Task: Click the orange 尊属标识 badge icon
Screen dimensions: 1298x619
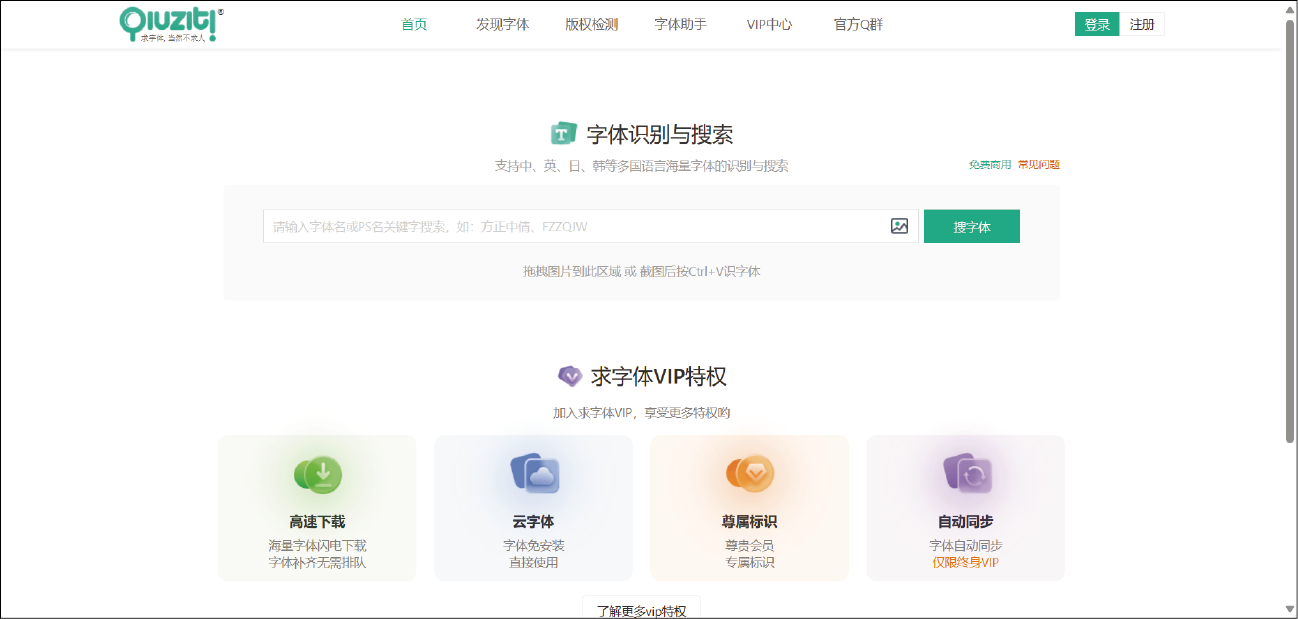Action: pos(750,474)
